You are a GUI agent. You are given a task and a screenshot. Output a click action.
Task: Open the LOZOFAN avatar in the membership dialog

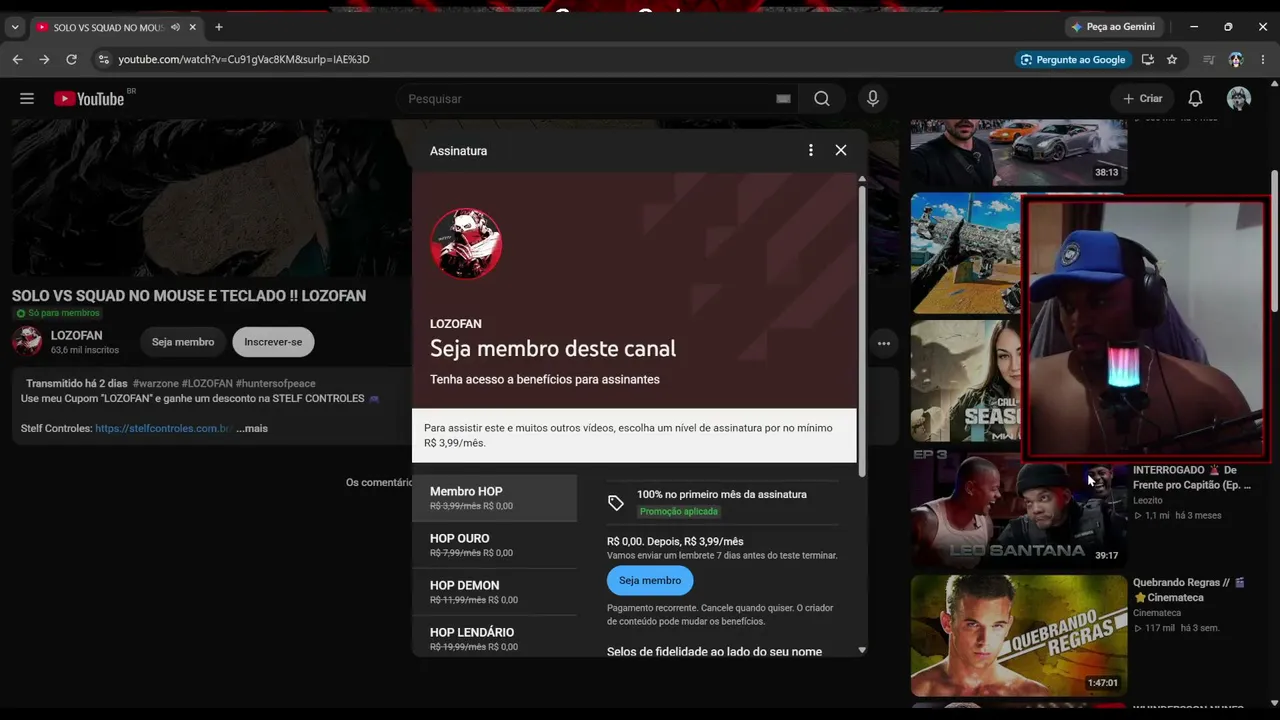click(x=466, y=243)
